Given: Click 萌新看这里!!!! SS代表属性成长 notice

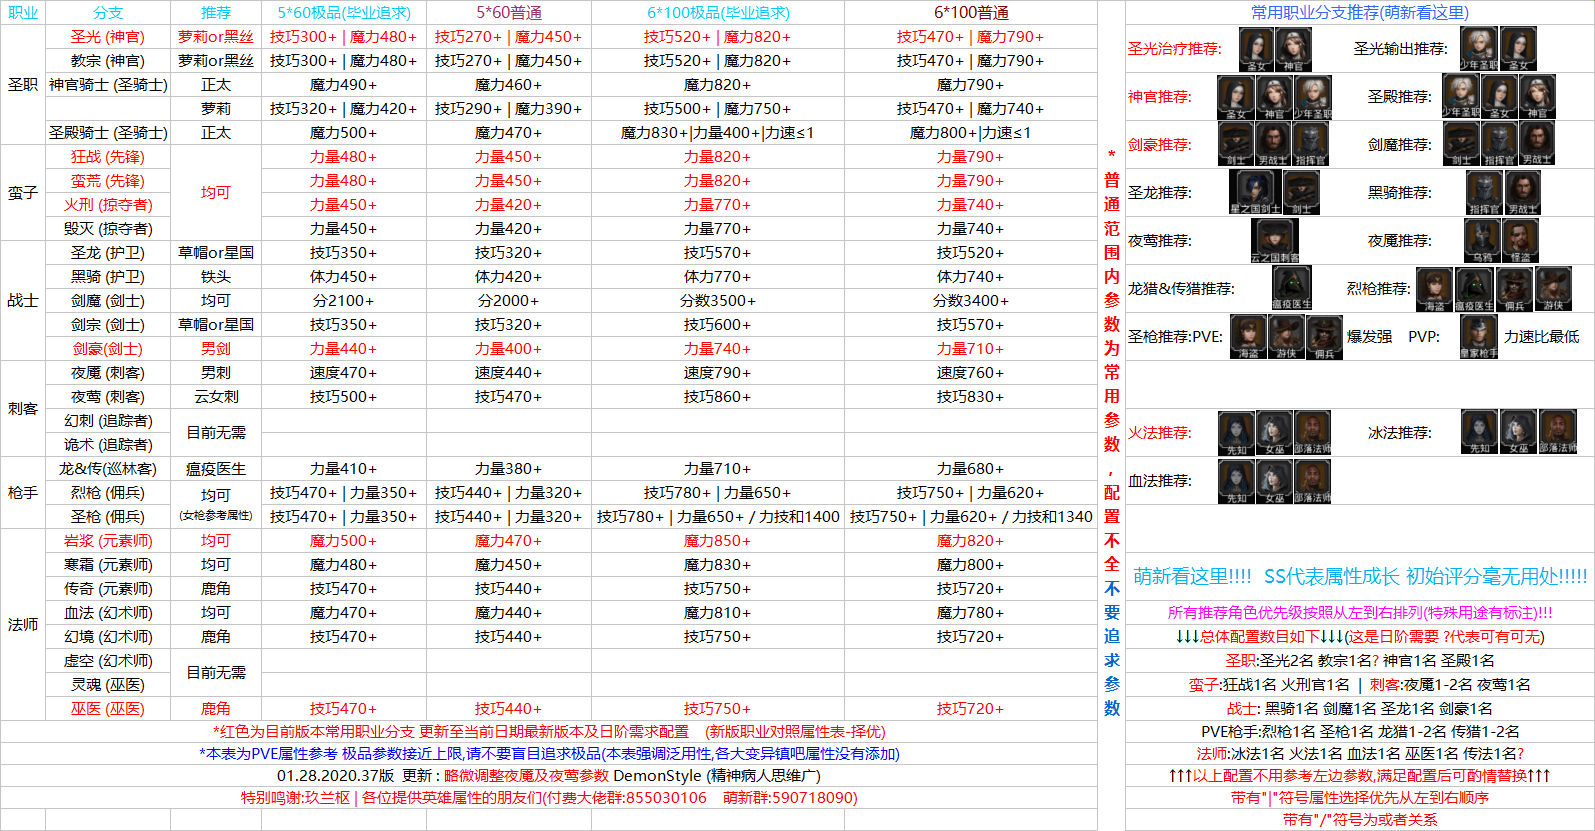Looking at the screenshot, I should click(x=1360, y=577).
